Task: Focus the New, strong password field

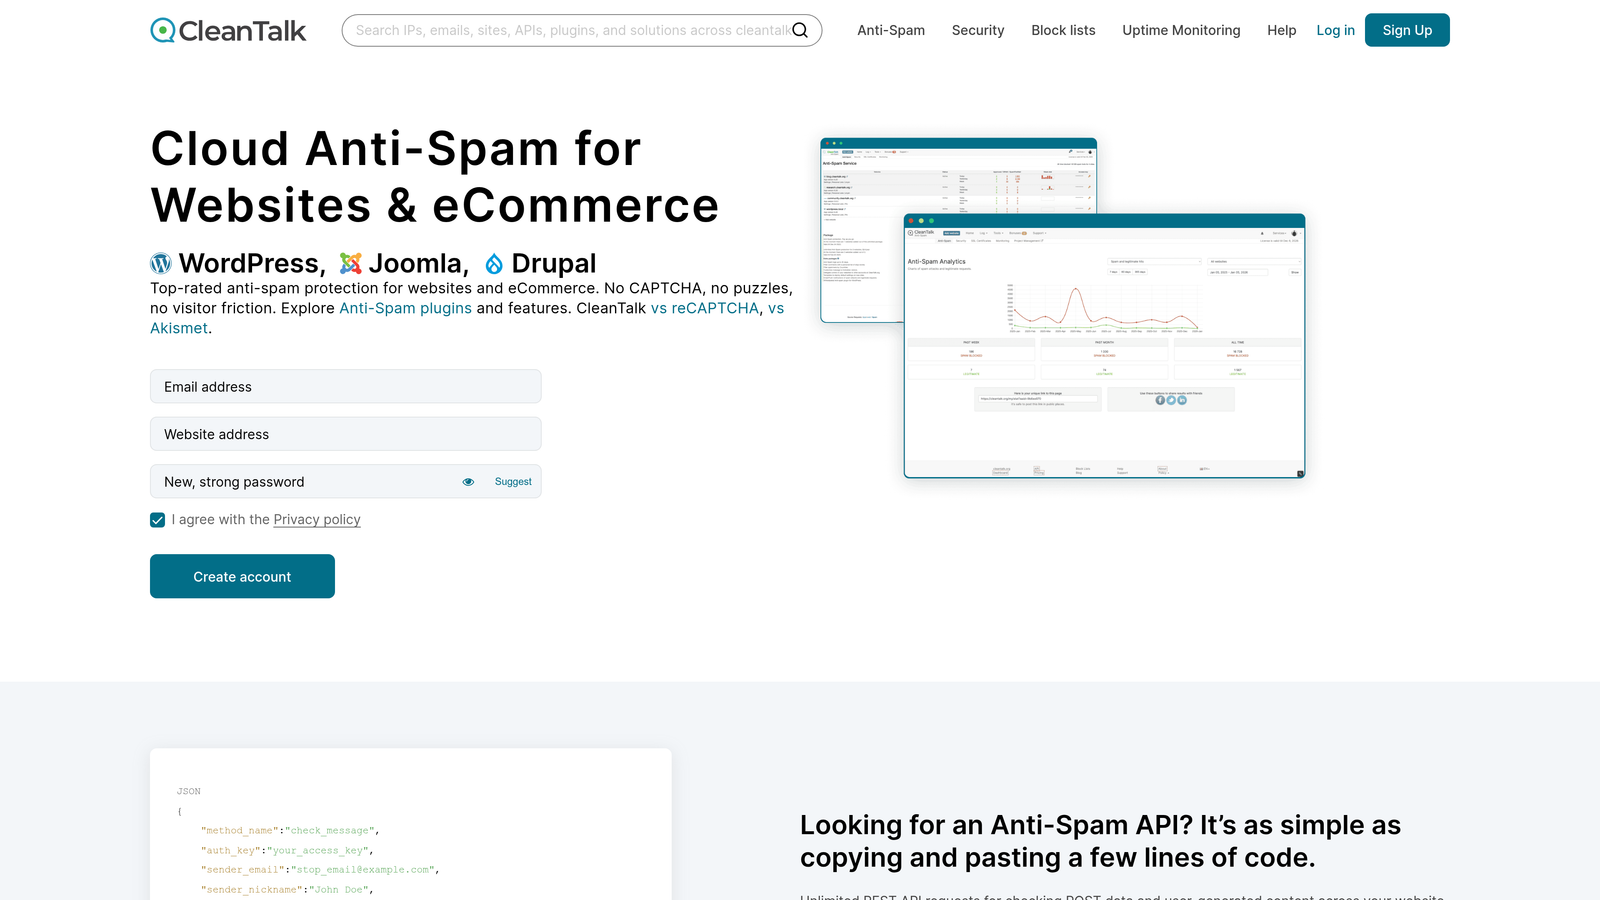Action: [x=346, y=482]
